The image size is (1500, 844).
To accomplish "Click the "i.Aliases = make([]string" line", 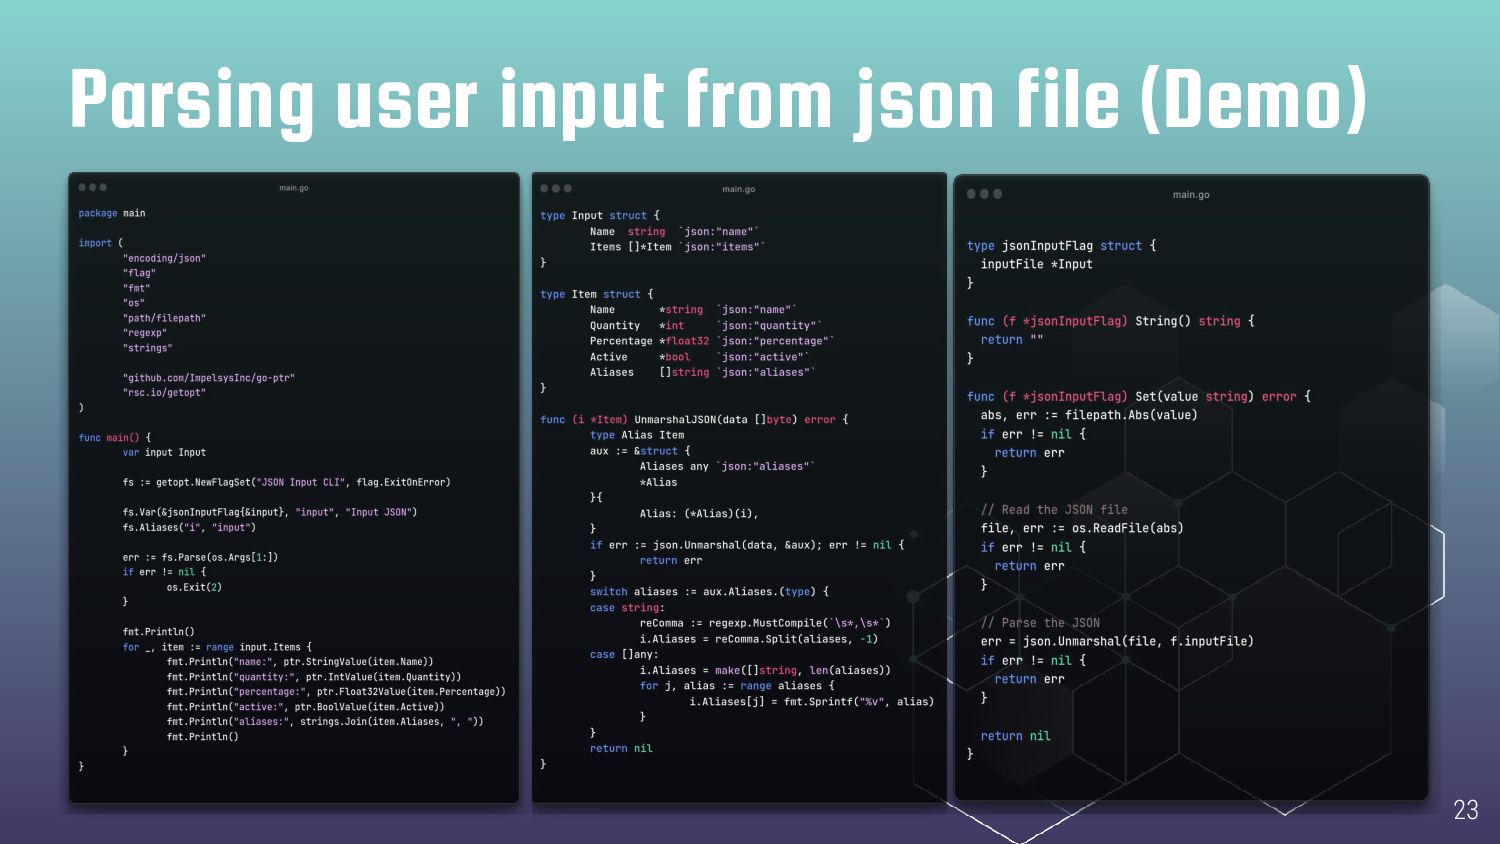I will coord(765,671).
